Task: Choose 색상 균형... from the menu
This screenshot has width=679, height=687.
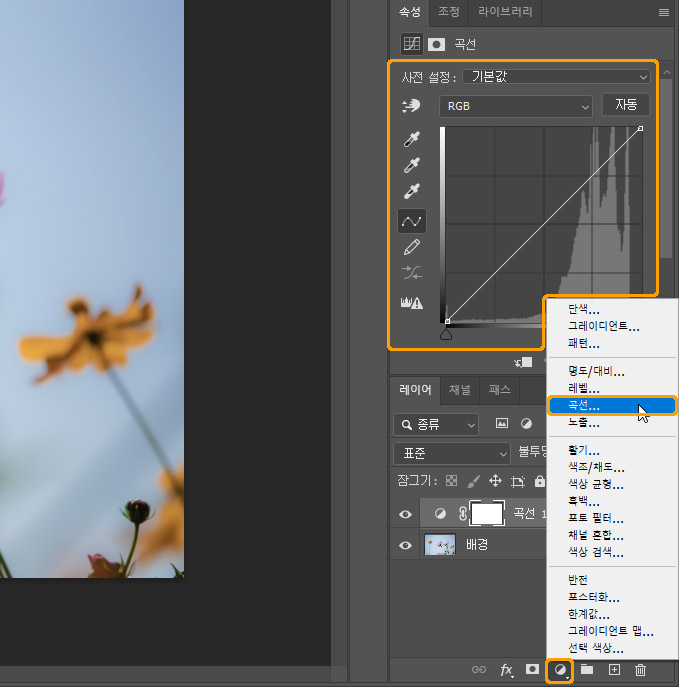Action: pos(612,485)
